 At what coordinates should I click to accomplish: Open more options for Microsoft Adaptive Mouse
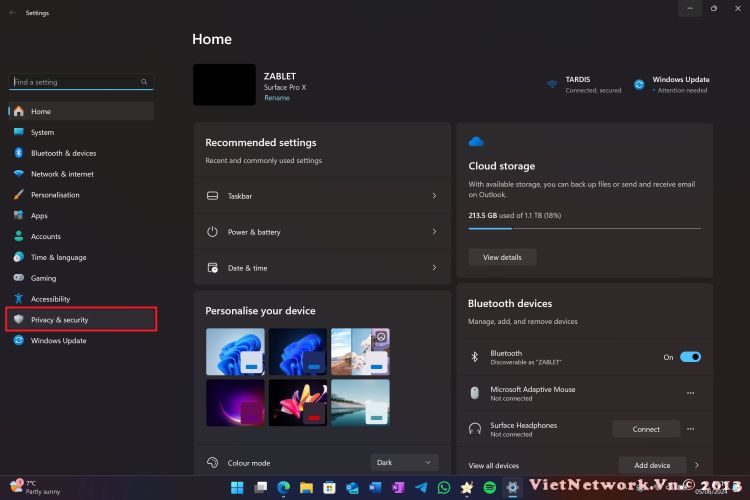690,393
